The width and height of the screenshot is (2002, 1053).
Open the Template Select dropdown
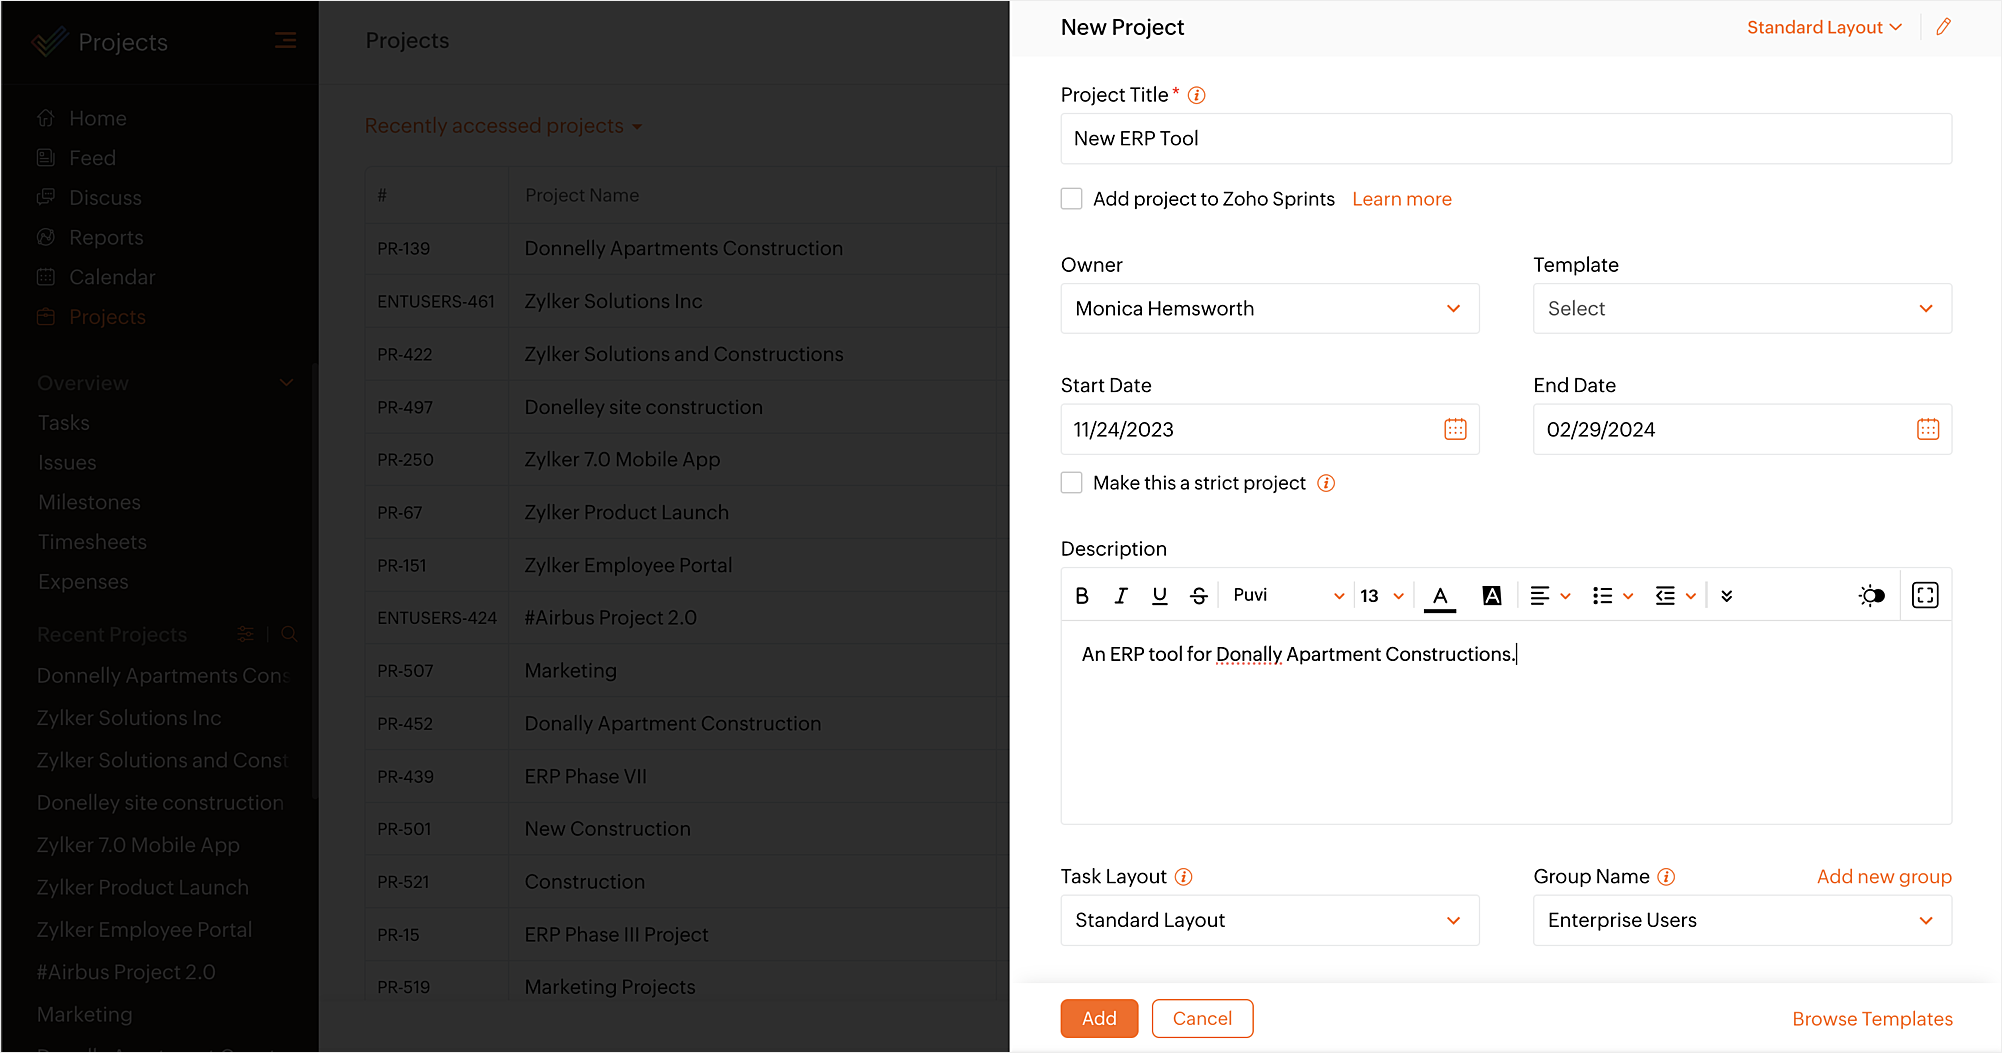[x=1742, y=309]
